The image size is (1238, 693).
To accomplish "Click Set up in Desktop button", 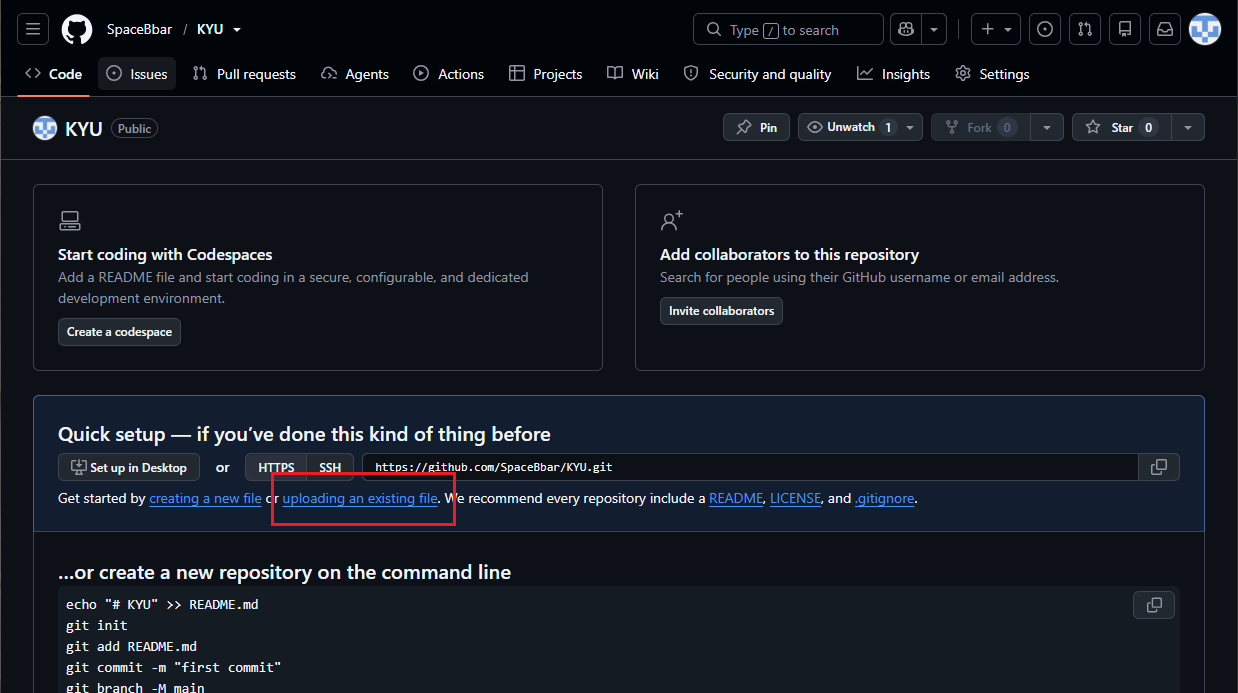I will pyautogui.click(x=129, y=467).
